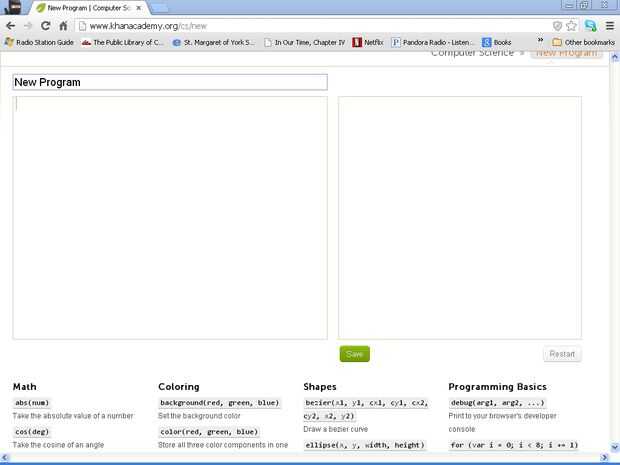The image size is (620, 465).
Task: Click the horizontal scrollbar left arrow
Action: point(4,457)
